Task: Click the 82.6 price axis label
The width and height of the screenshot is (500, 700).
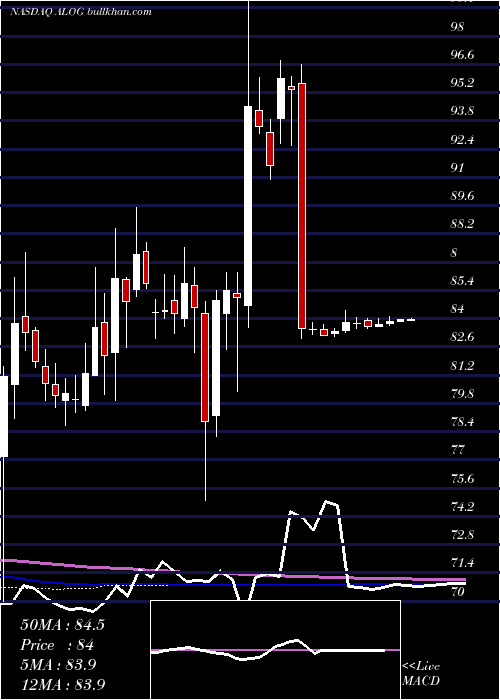Action: tap(462, 337)
